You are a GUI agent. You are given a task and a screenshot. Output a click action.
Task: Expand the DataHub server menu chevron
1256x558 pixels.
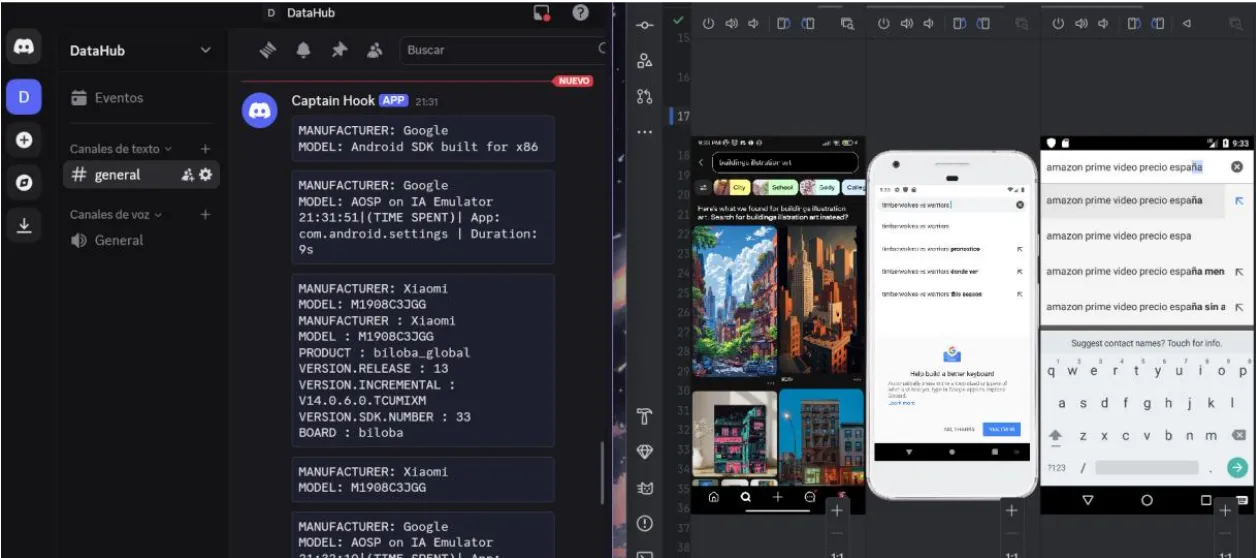206,50
